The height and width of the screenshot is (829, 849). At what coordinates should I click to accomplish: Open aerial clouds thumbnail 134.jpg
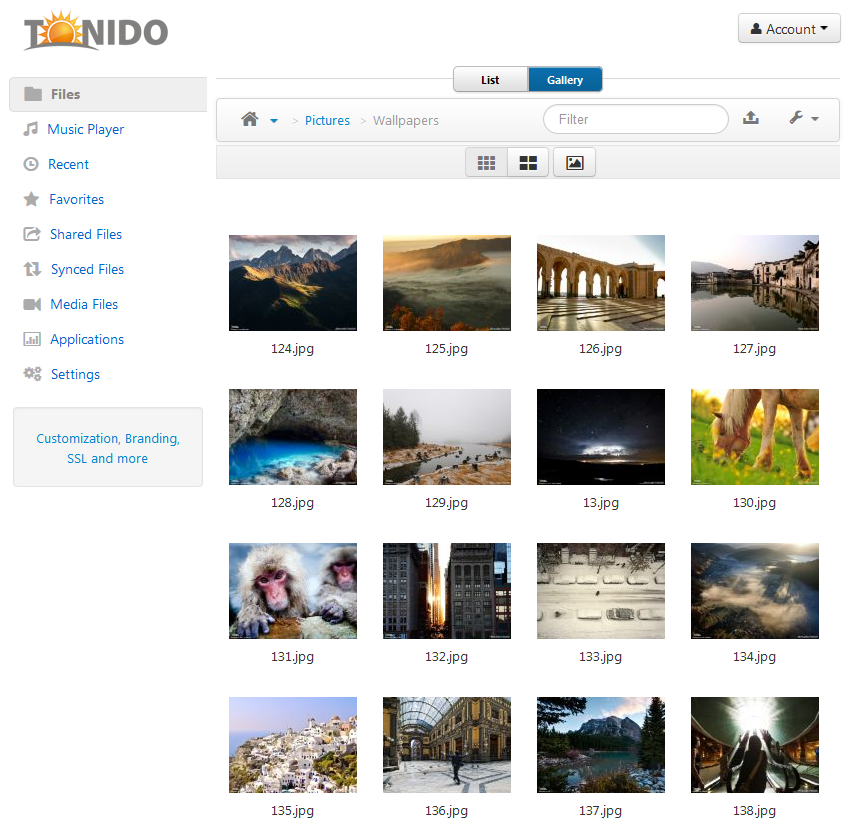point(755,591)
